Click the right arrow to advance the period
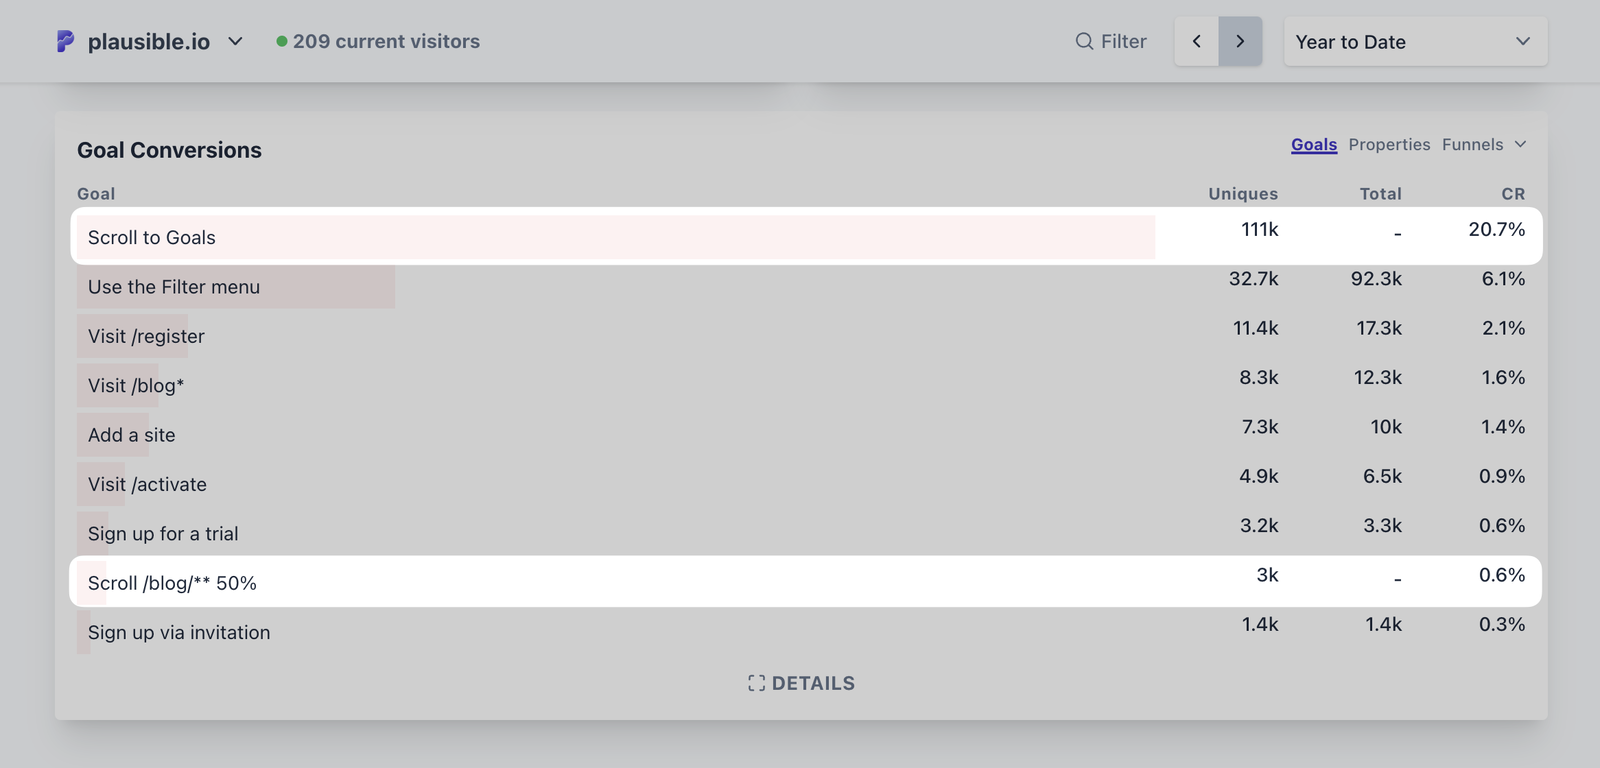This screenshot has height=768, width=1600. coord(1240,41)
